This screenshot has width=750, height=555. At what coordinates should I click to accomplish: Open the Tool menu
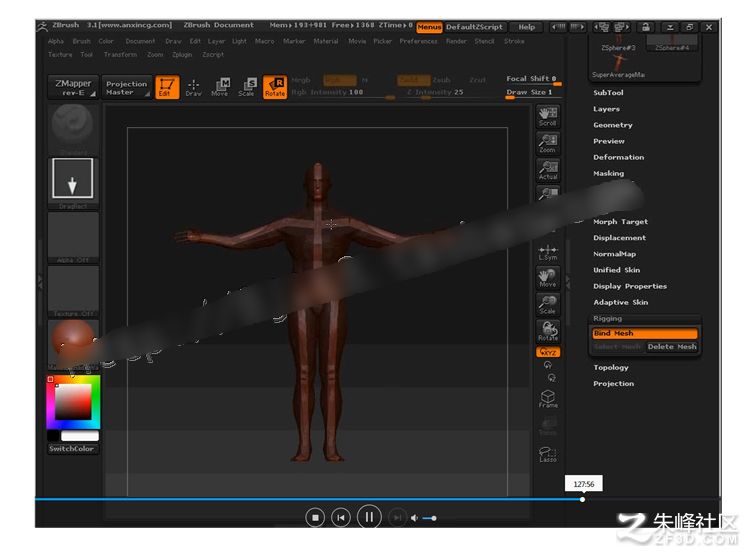pos(87,55)
